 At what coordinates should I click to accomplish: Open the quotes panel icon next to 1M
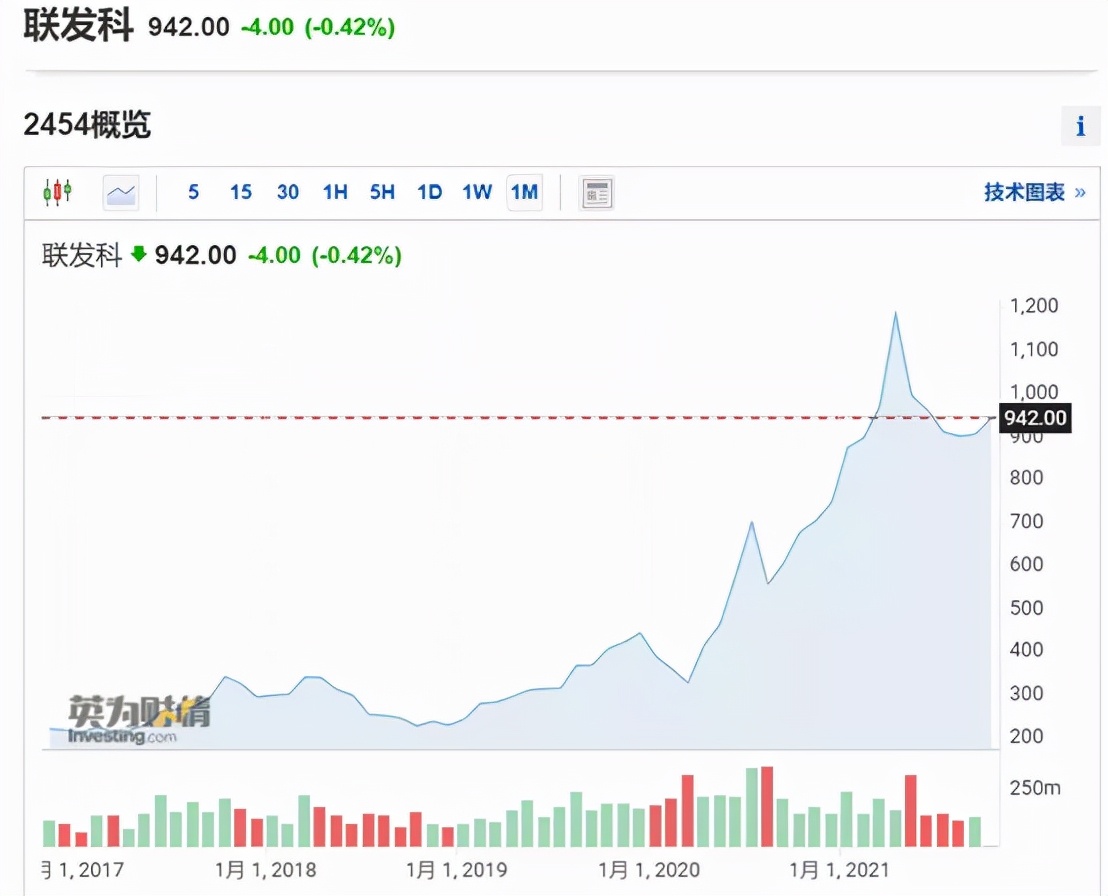[597, 192]
